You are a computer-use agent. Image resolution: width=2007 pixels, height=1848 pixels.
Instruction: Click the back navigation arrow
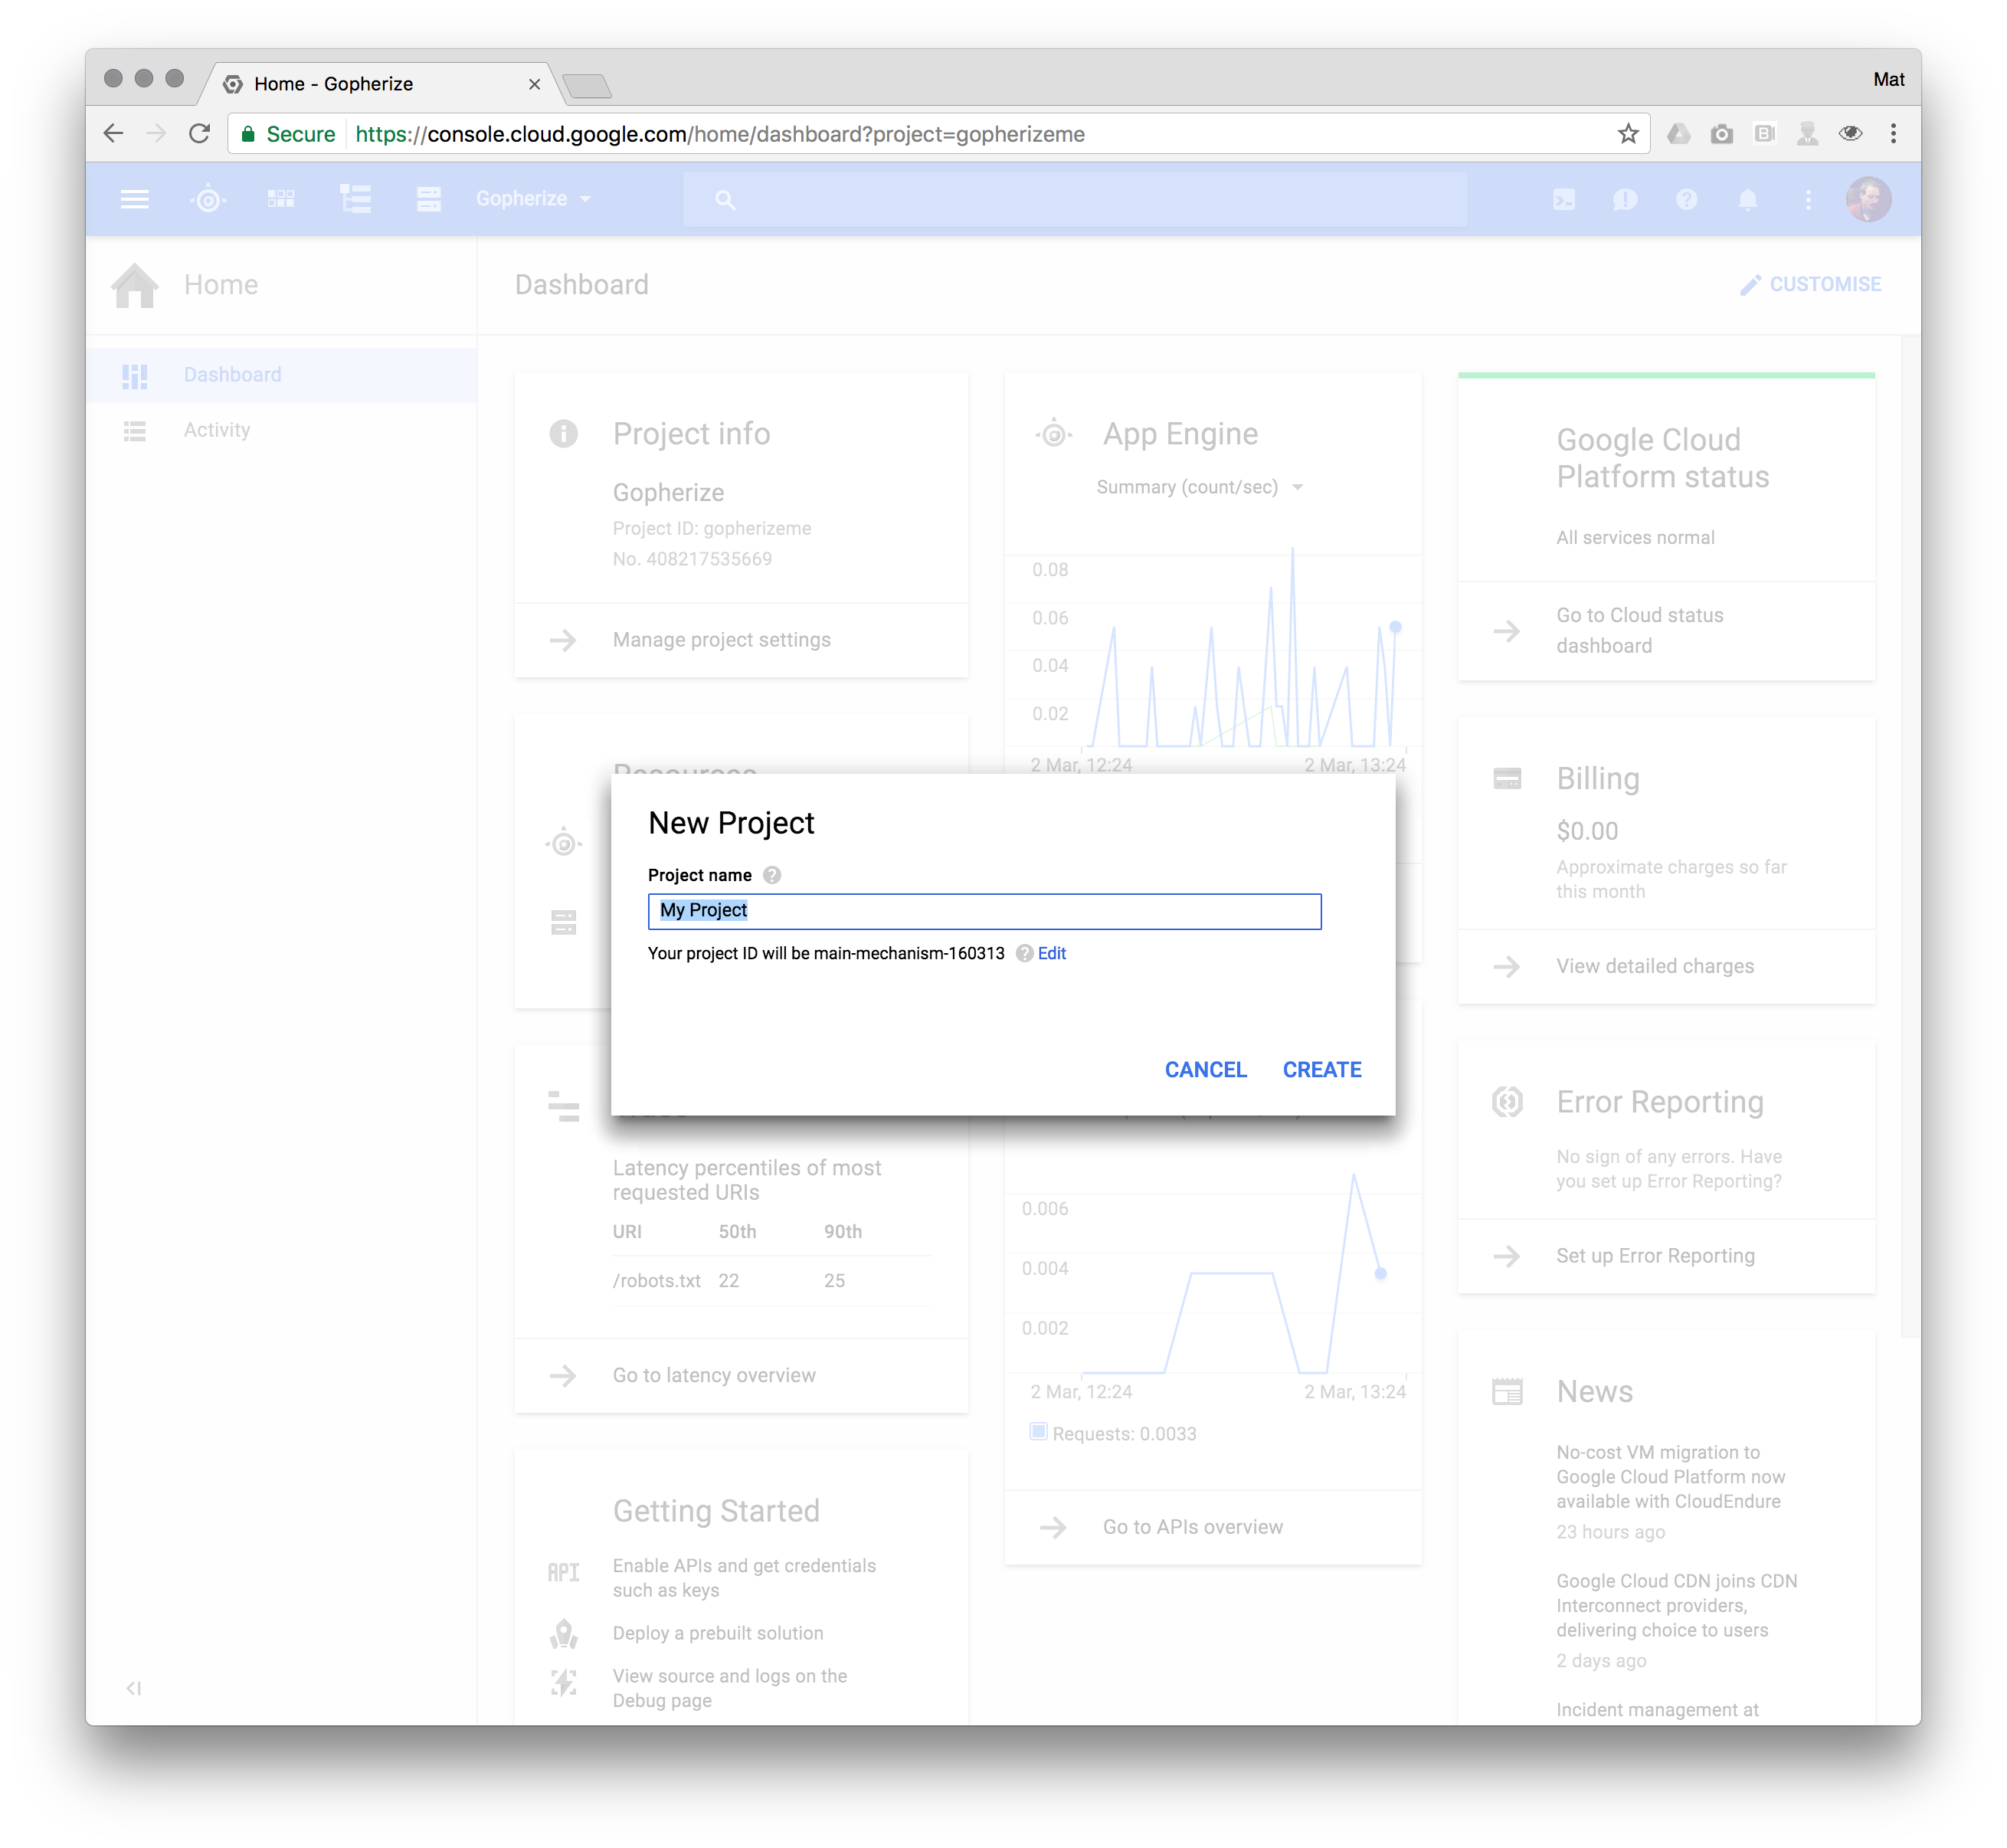[x=113, y=134]
